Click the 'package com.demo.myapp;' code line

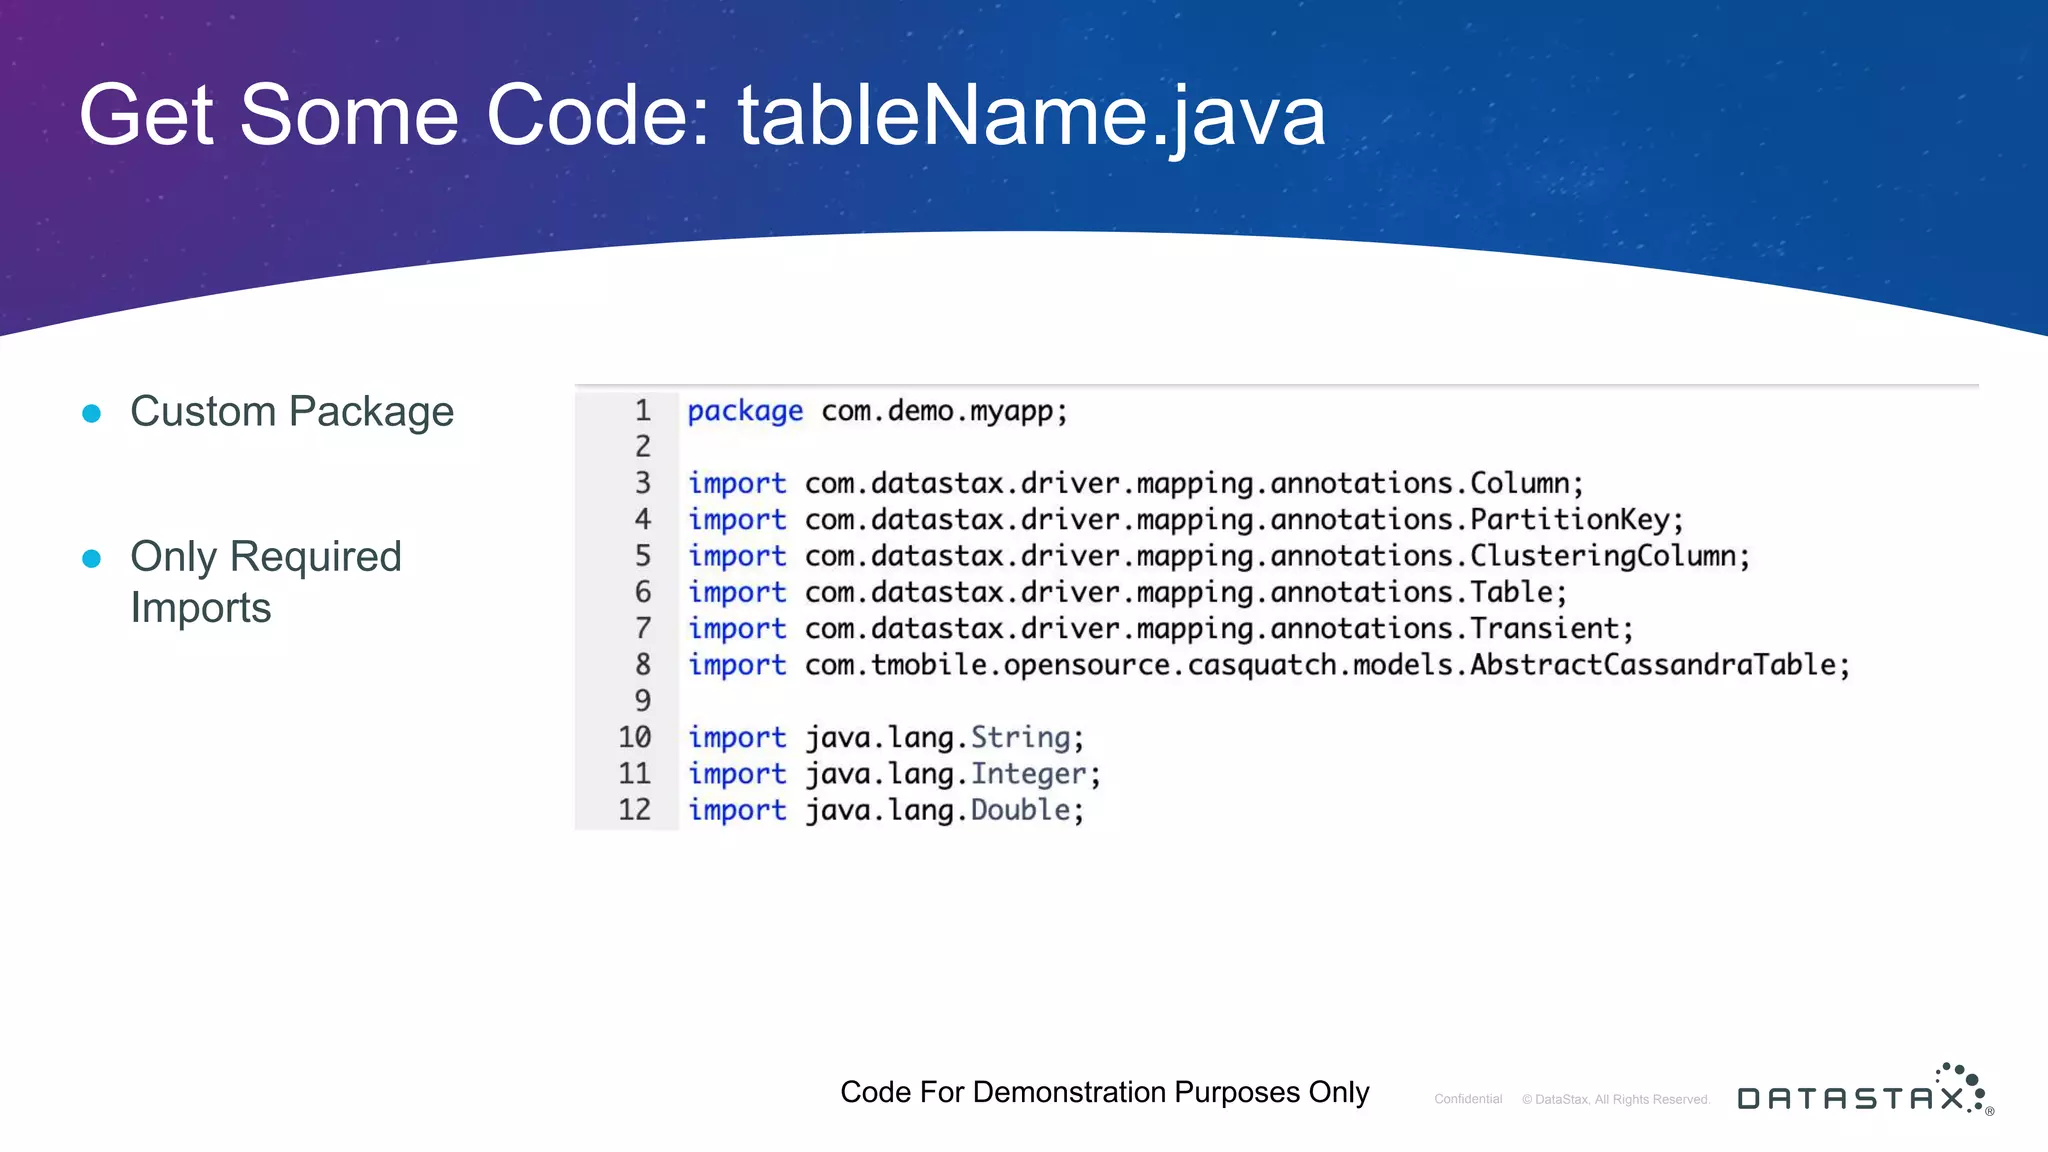[x=878, y=411]
